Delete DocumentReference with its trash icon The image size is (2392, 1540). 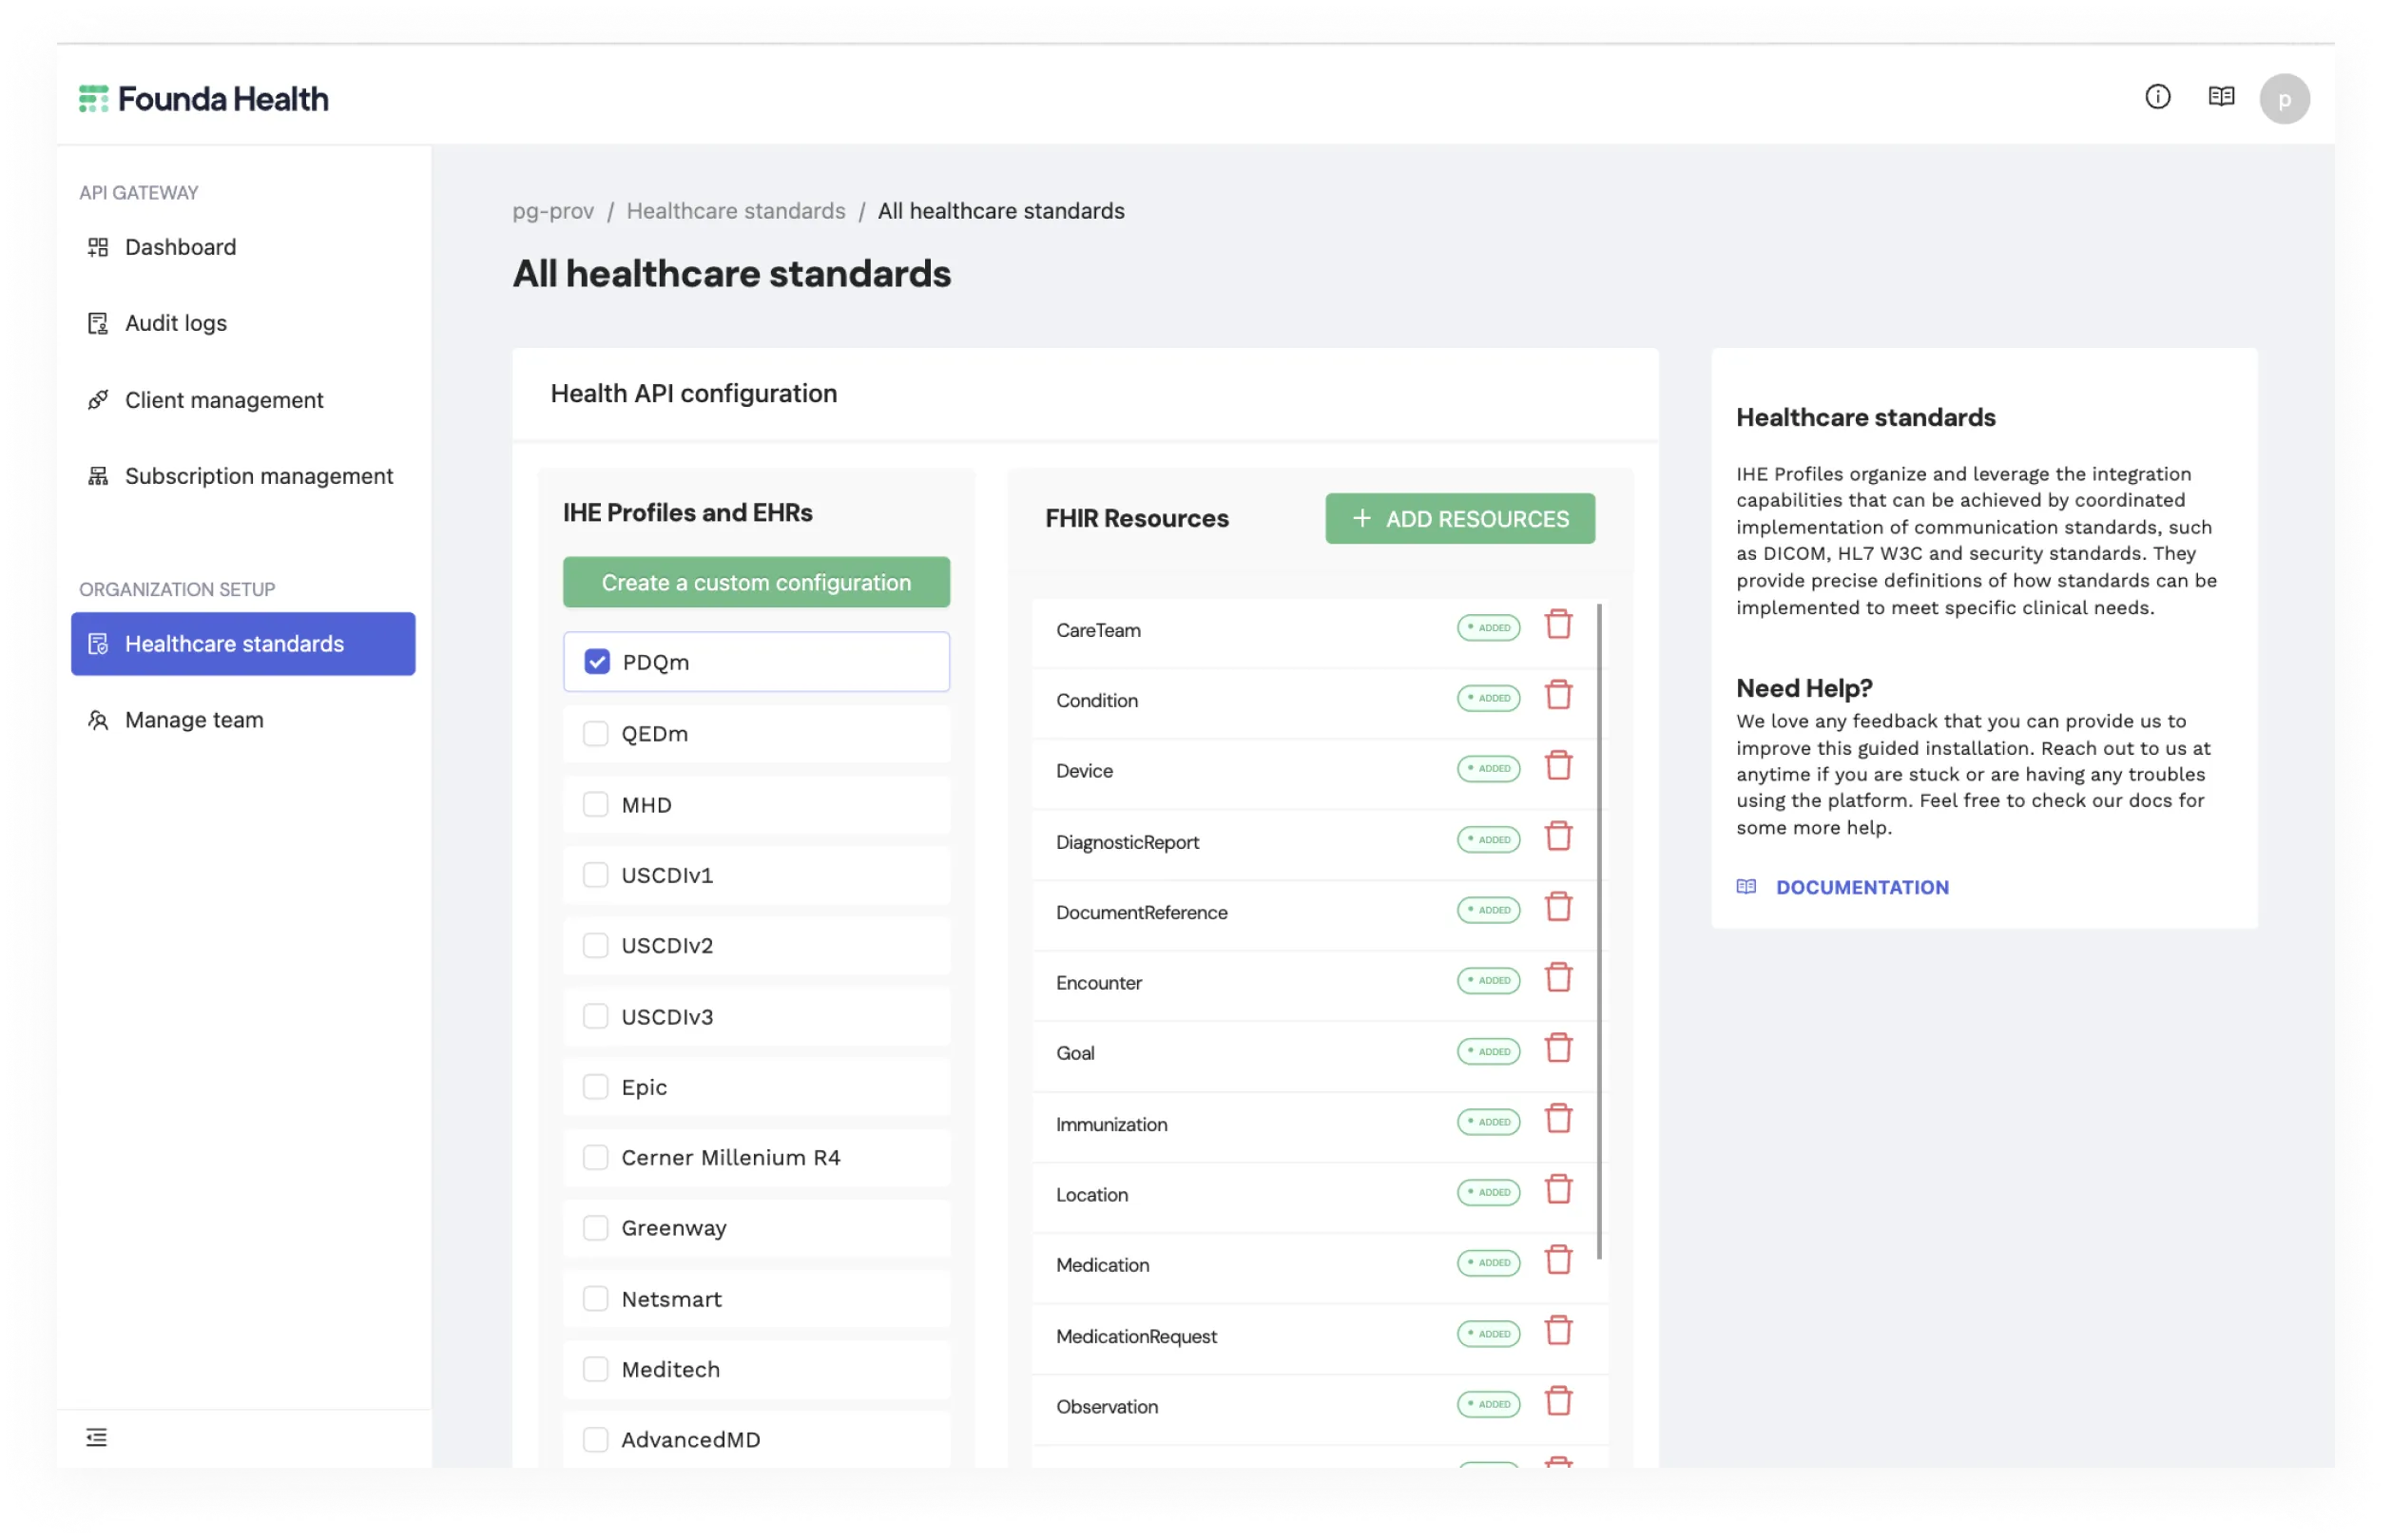click(1558, 907)
